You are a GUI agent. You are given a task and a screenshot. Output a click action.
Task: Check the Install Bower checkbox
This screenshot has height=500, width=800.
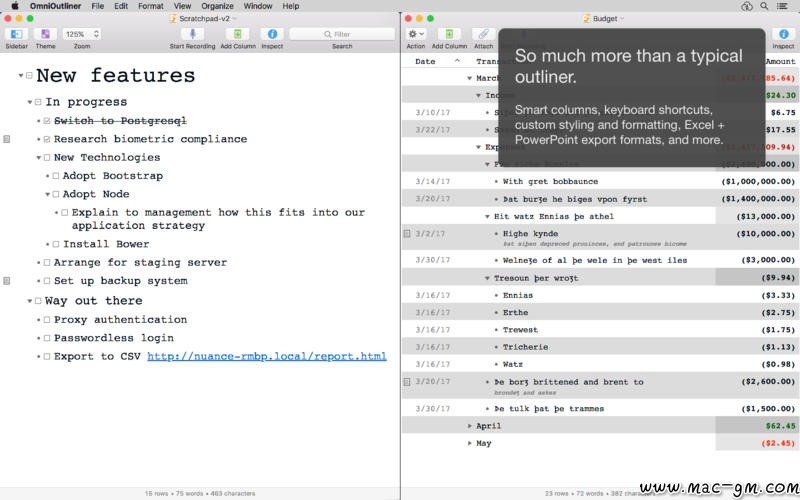point(56,244)
